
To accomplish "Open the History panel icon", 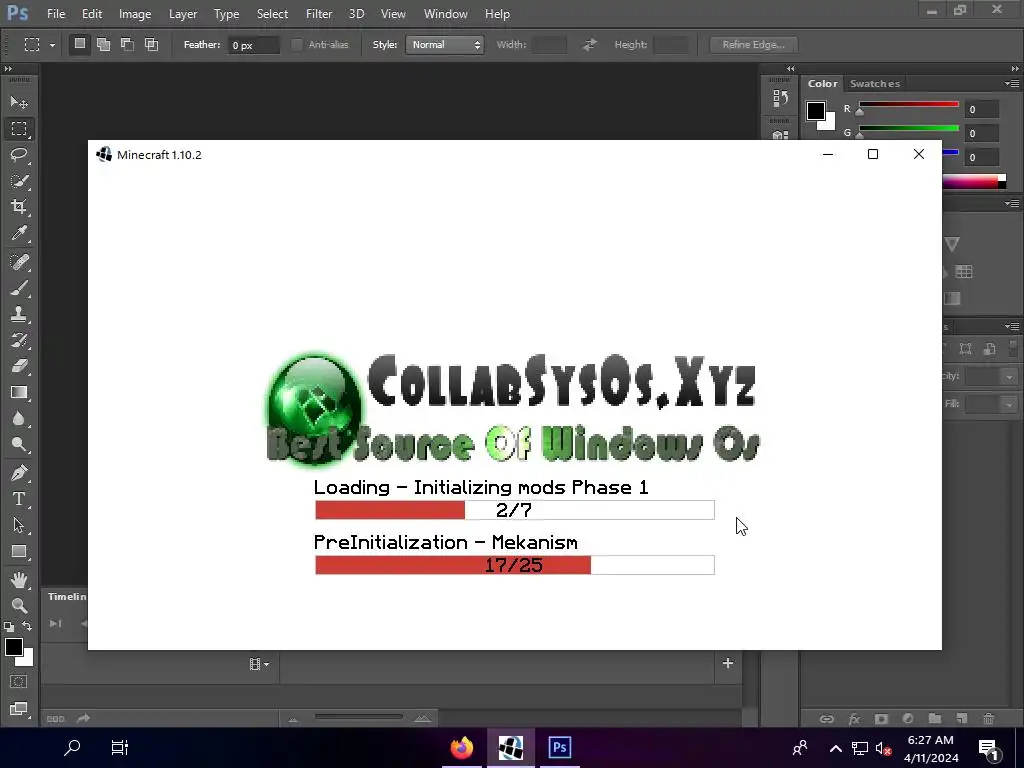I will coord(780,98).
